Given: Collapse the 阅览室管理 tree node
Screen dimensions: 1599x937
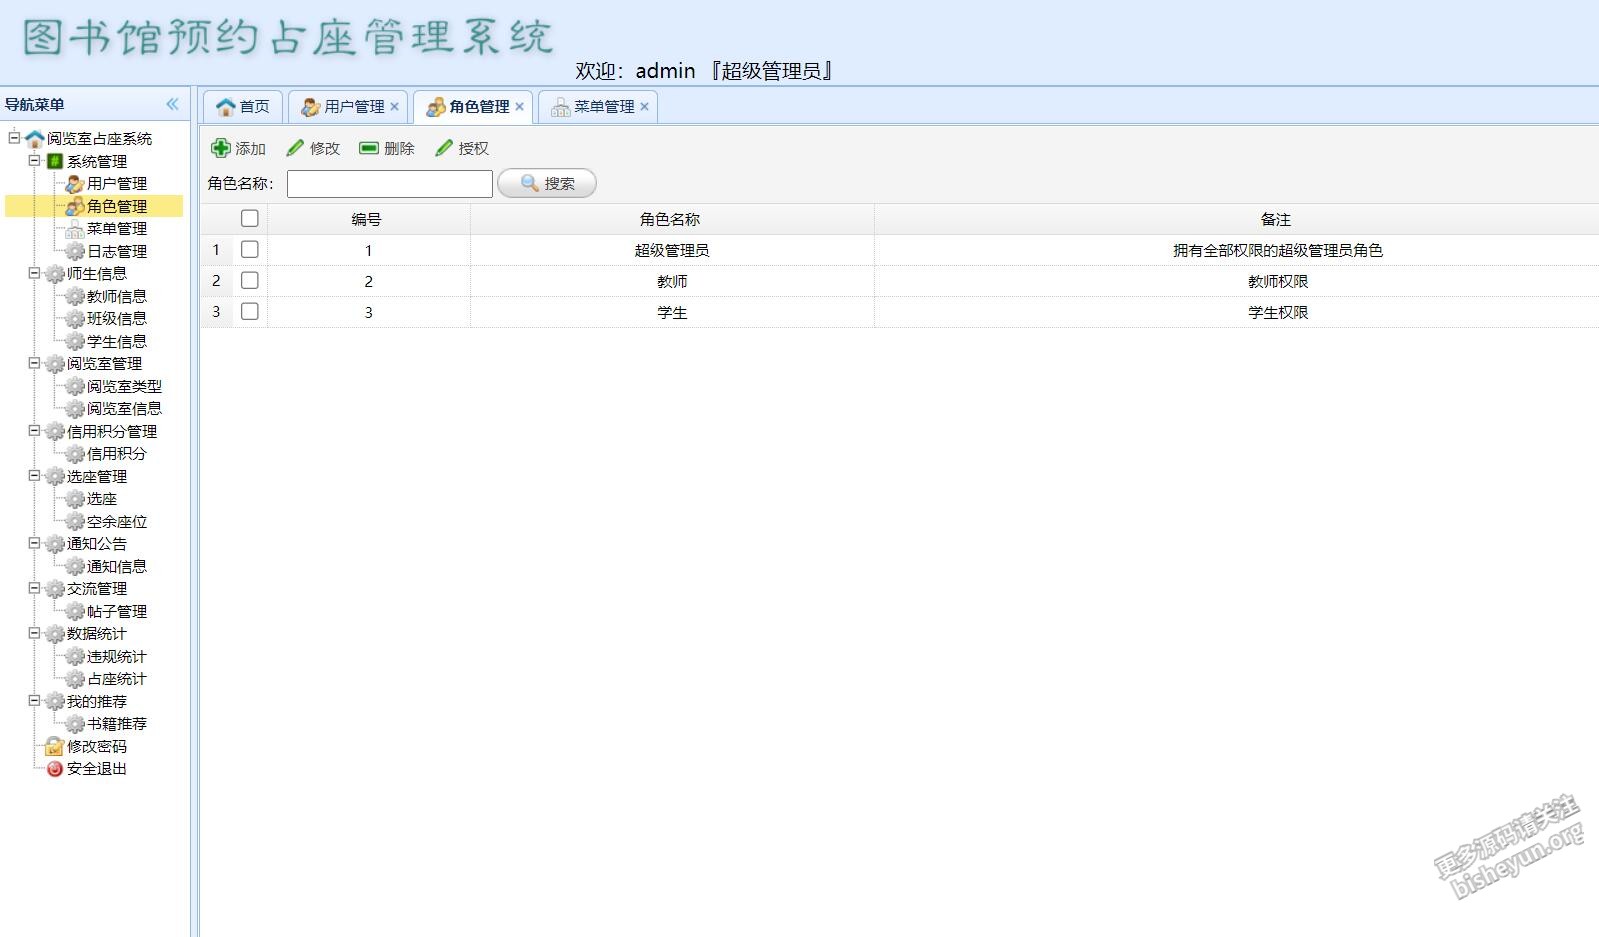Looking at the screenshot, I should pyautogui.click(x=34, y=362).
